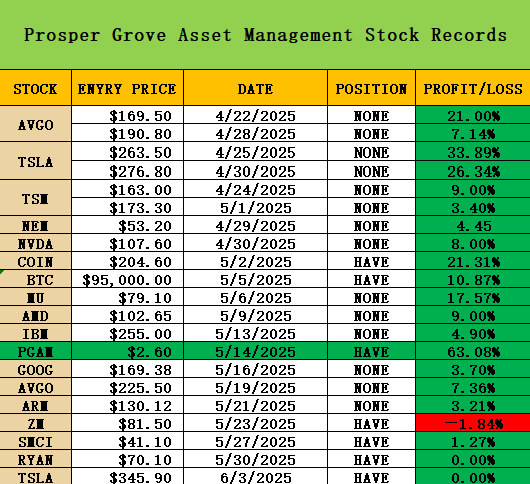Select the $107.60 entry price cell
This screenshot has width=530, height=484.
[127, 243]
